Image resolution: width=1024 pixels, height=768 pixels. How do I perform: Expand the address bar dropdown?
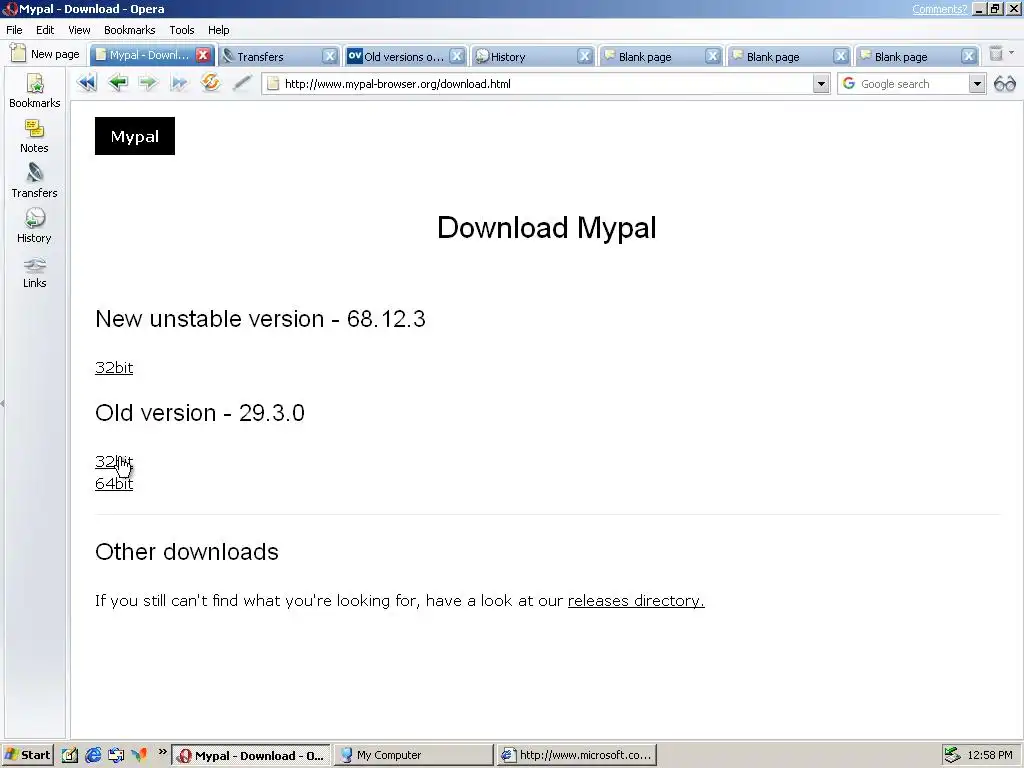coord(821,84)
